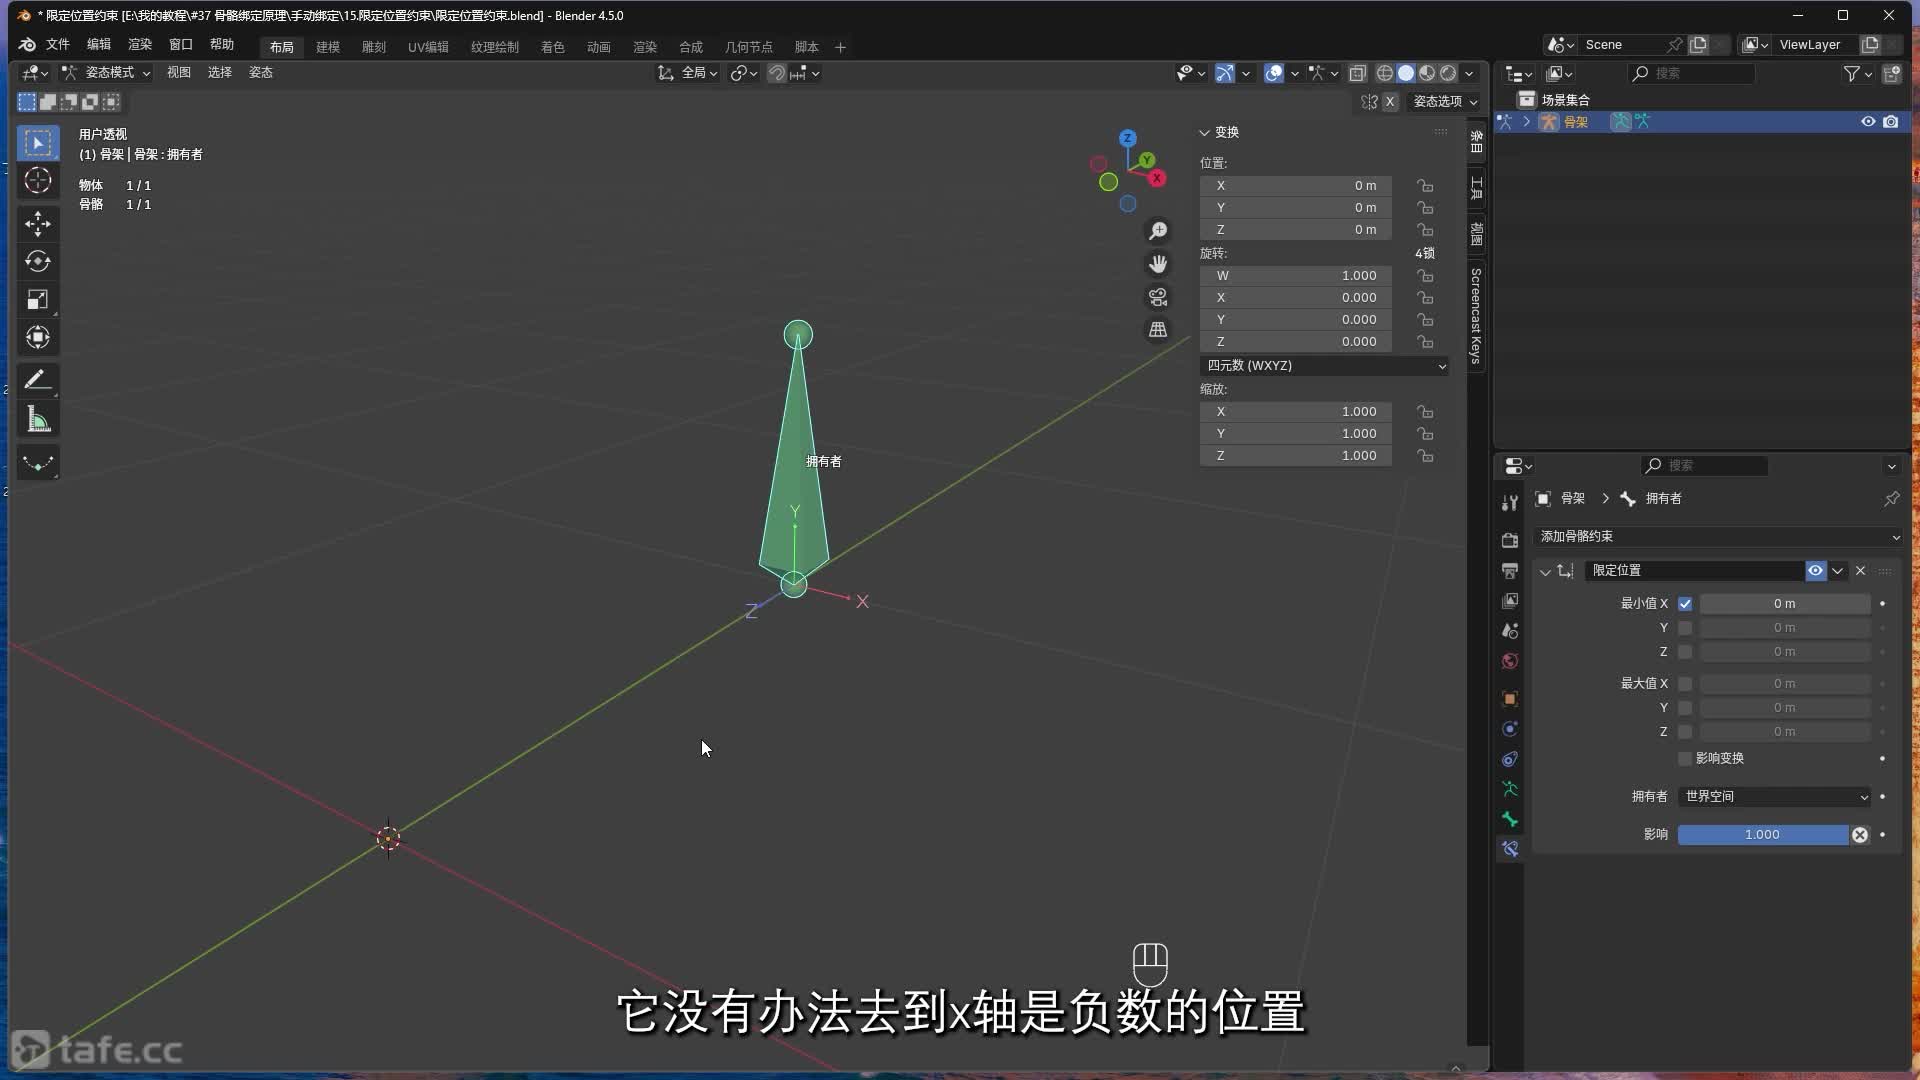
Task: Switch to rendered viewport shading
Action: pyautogui.click(x=1448, y=73)
